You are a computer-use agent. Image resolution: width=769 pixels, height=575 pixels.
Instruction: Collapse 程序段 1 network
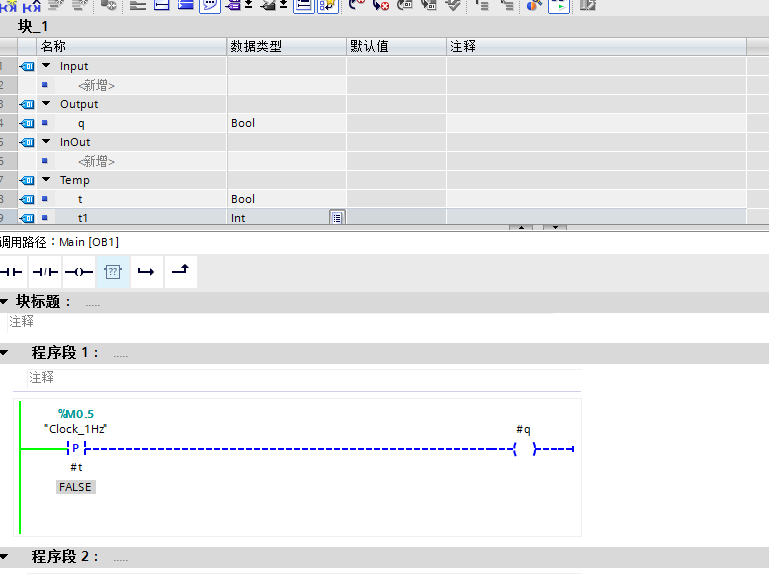[x=4, y=352]
